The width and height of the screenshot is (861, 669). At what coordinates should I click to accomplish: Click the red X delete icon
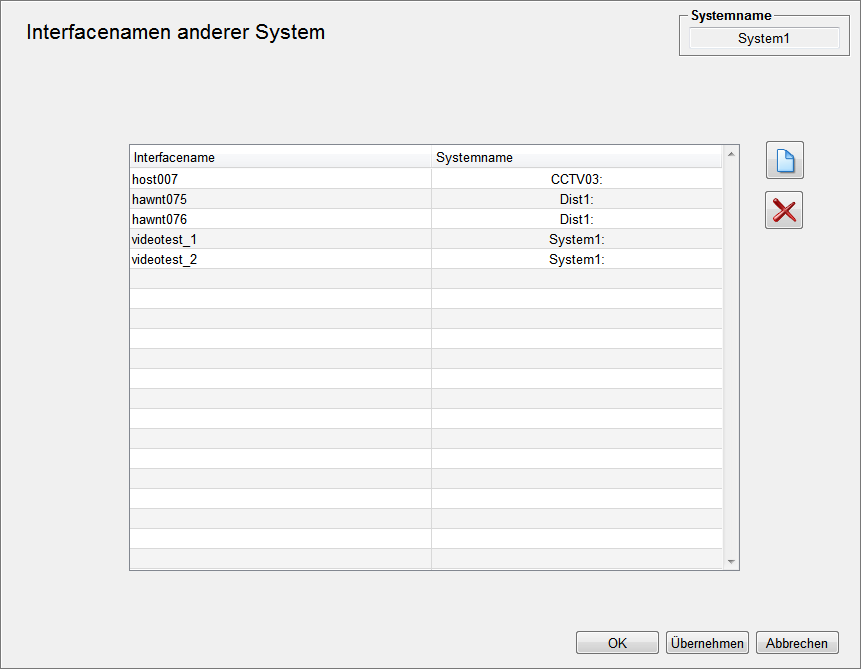(x=784, y=211)
